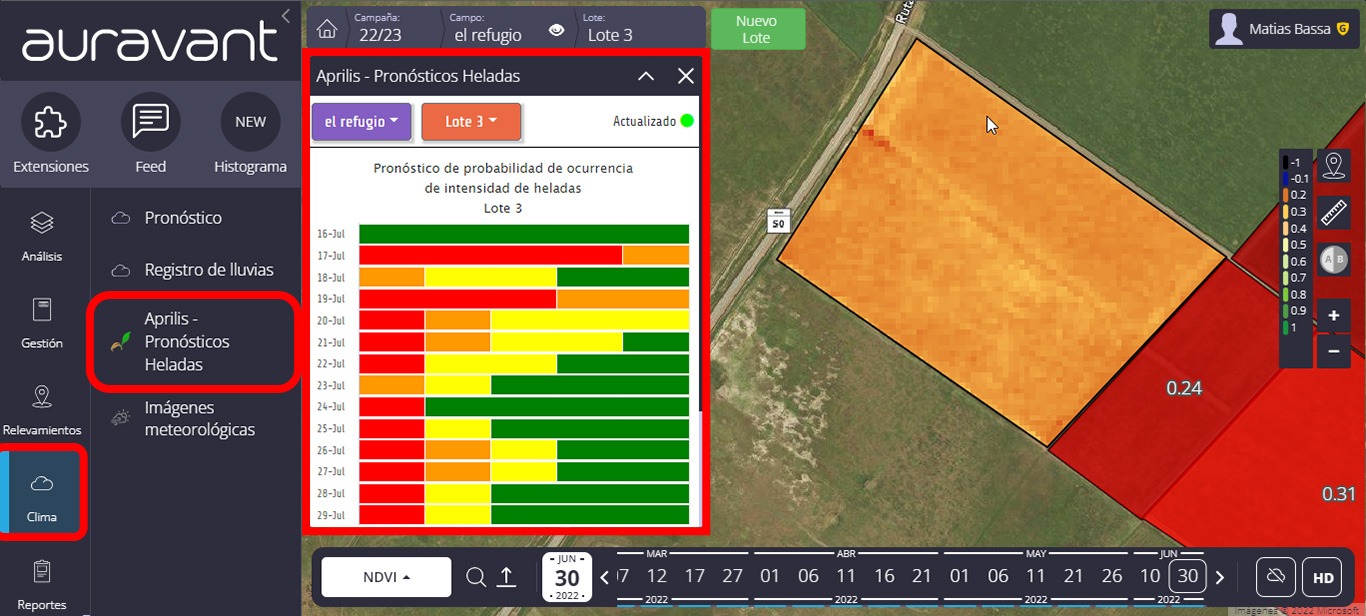Select timeline date 27 in MAR

[x=733, y=576]
